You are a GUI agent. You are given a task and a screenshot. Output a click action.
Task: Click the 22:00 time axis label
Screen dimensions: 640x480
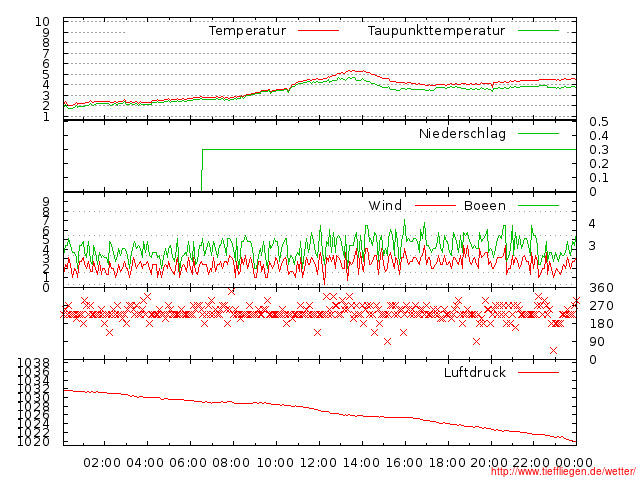(531, 463)
